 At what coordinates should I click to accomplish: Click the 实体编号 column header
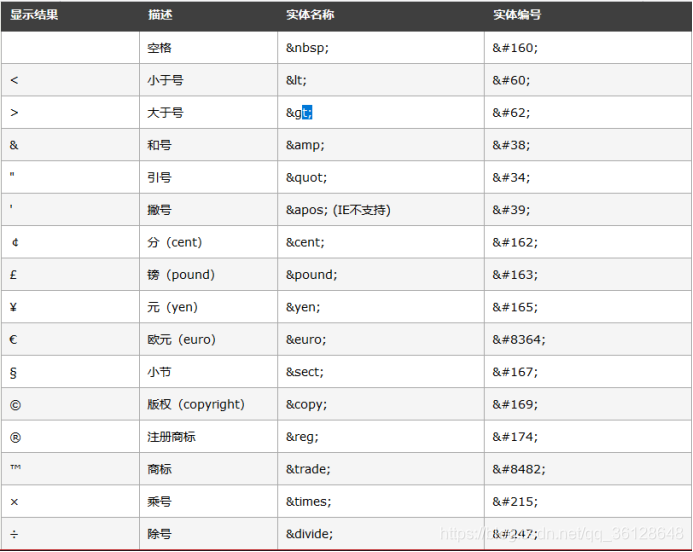[517, 15]
